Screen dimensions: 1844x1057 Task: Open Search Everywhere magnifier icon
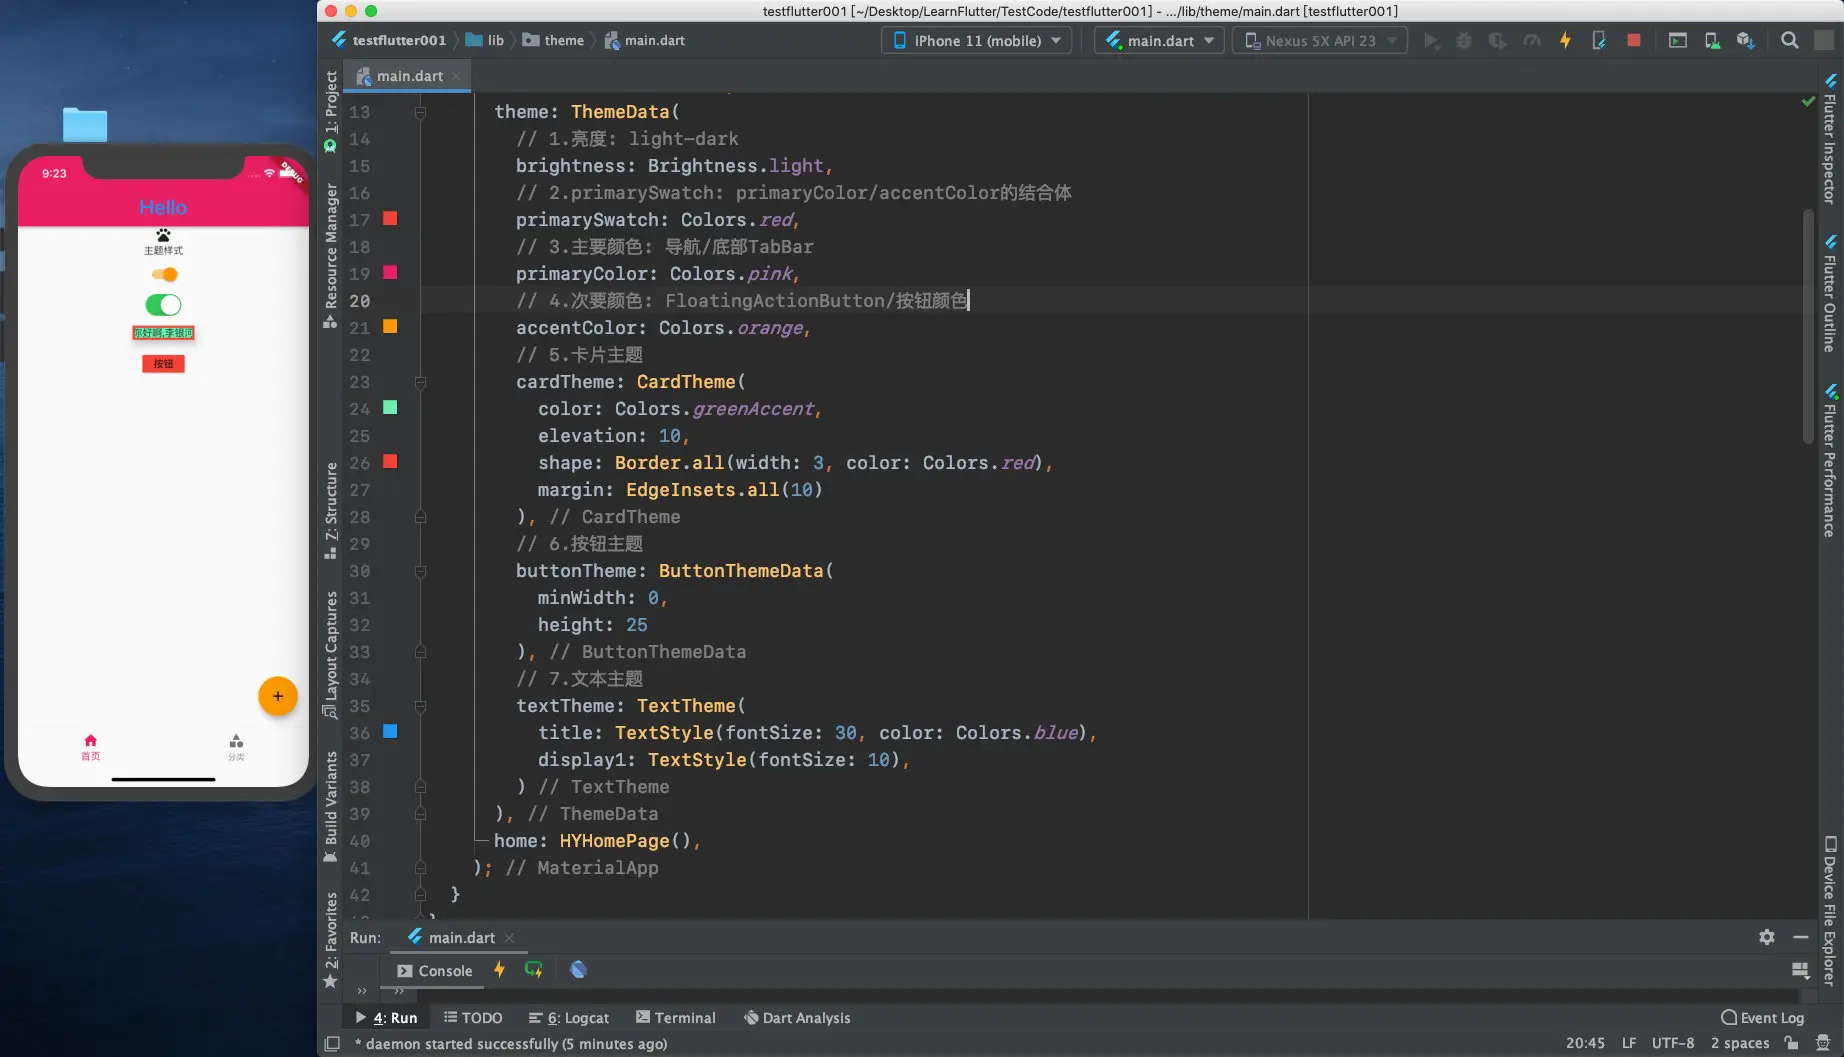click(1790, 41)
